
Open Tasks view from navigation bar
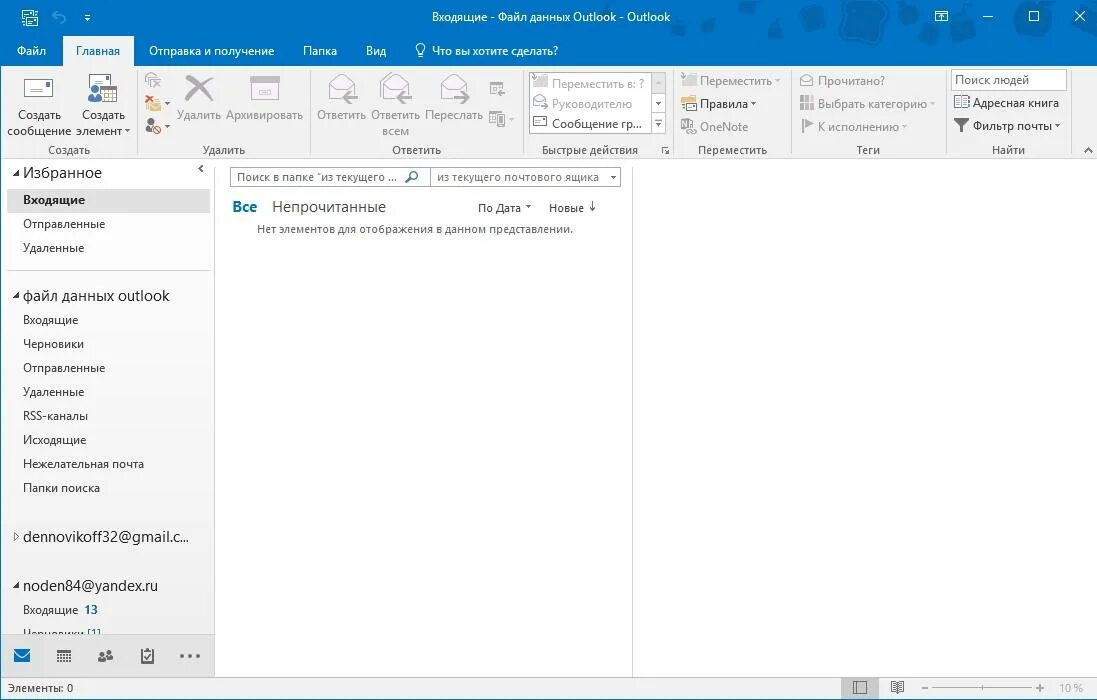click(x=148, y=656)
